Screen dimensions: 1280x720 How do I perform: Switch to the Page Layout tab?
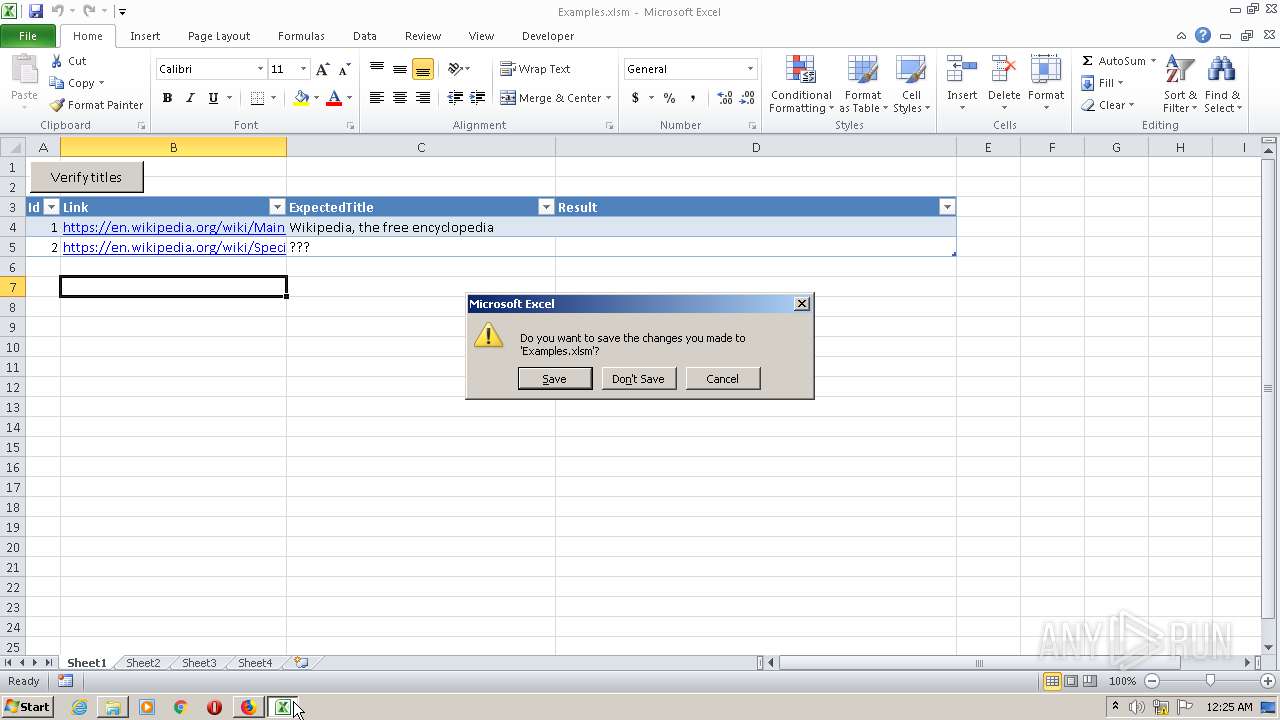(x=219, y=36)
